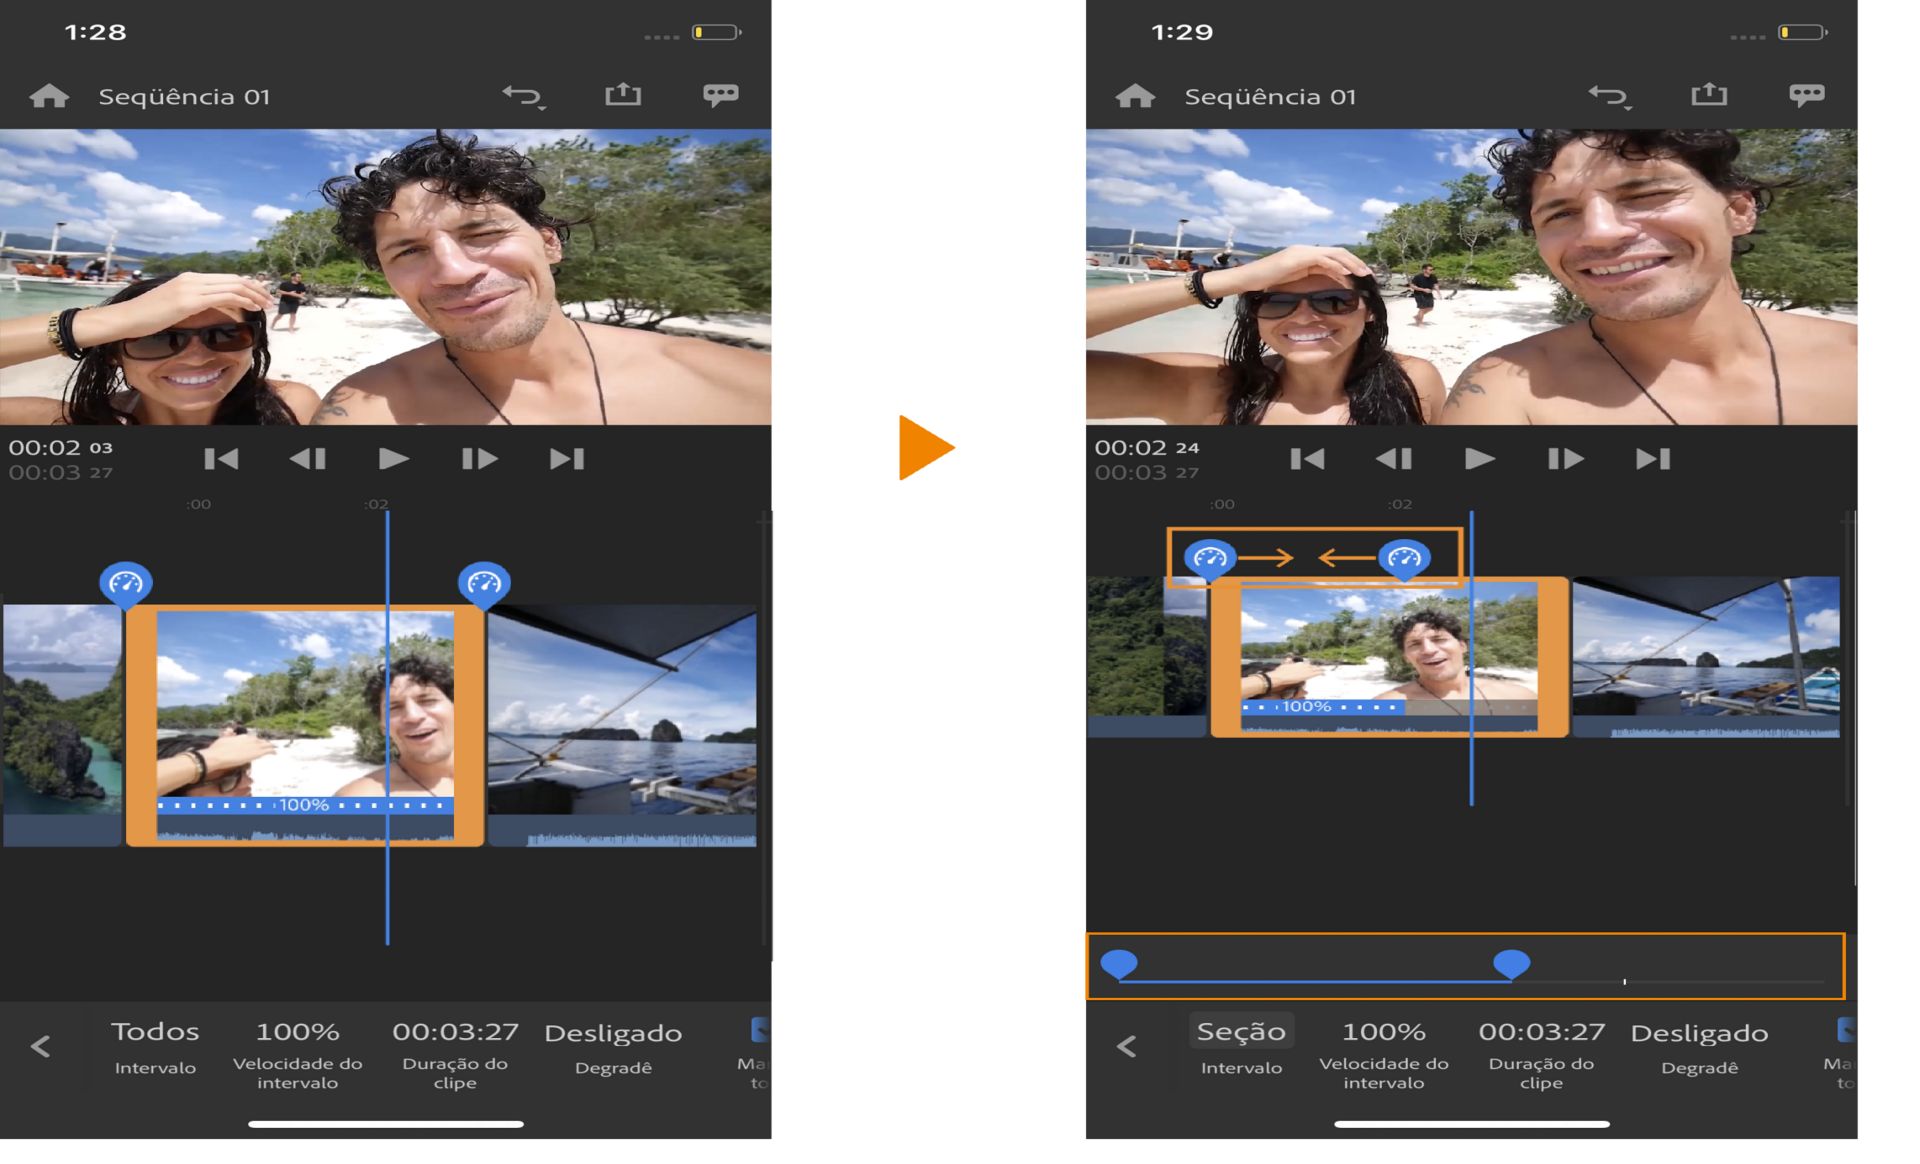Viewport: 1920px width, 1164px height.
Task: Tap home icon in left screen
Action: [49, 96]
